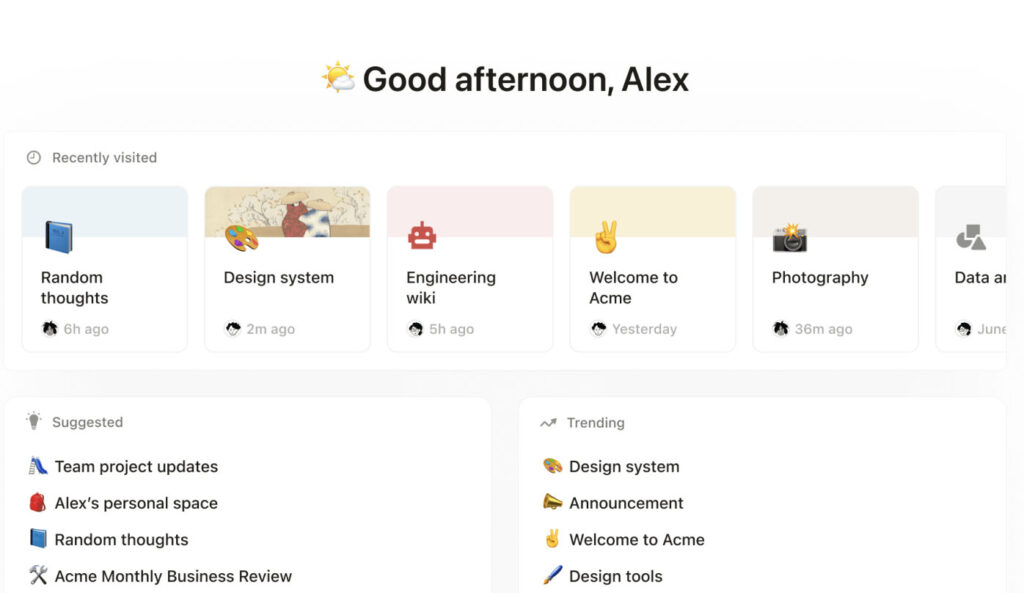Click the palette icon on Design system card

(x=240, y=239)
